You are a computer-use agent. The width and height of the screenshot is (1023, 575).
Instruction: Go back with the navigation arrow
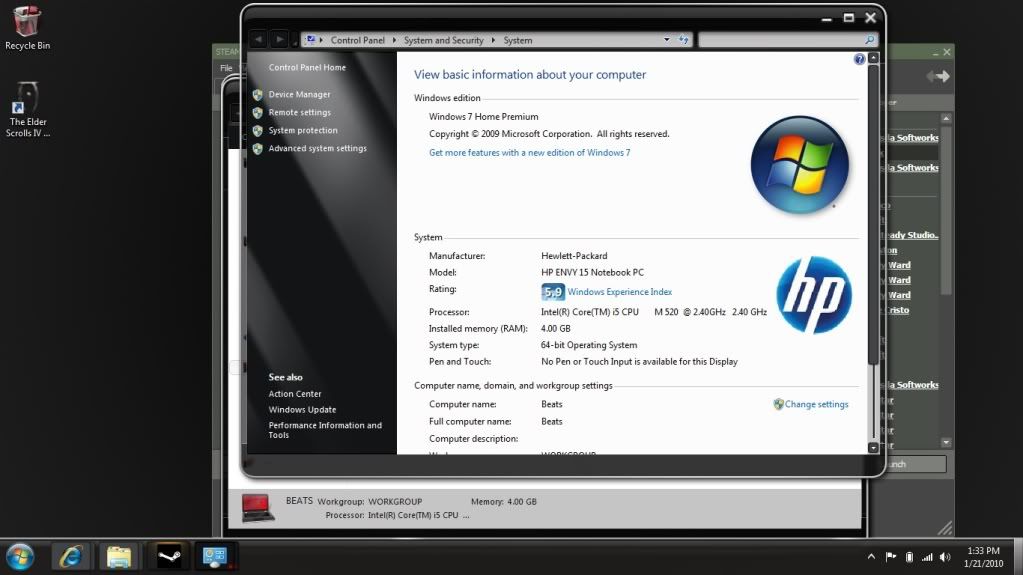(x=258, y=40)
